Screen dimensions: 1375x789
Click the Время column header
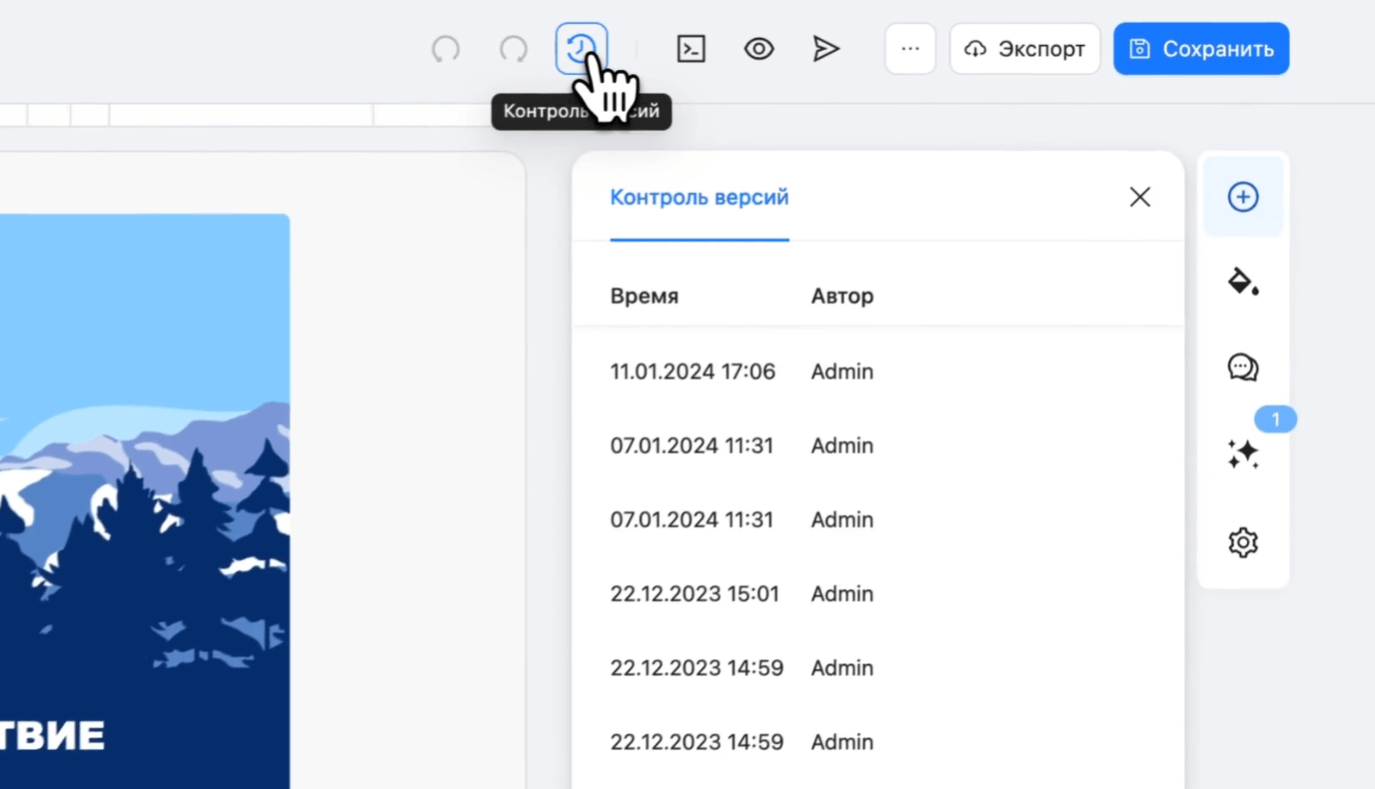click(x=644, y=296)
